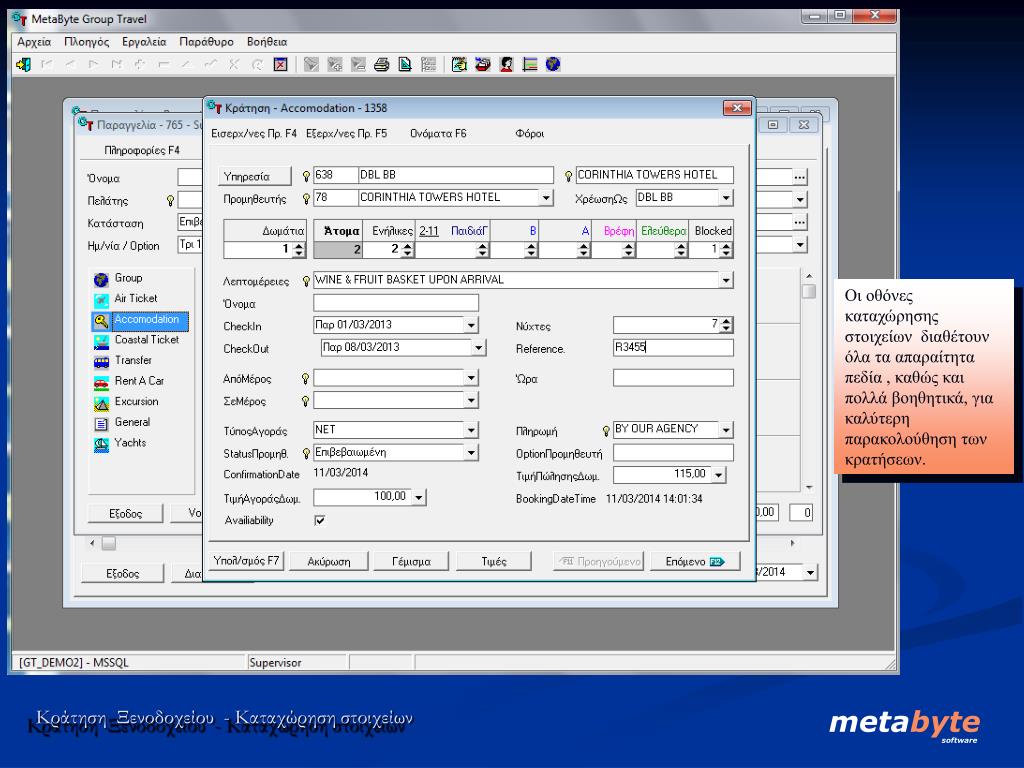Click the grayed filter funnel toolbar icon

tap(312, 65)
